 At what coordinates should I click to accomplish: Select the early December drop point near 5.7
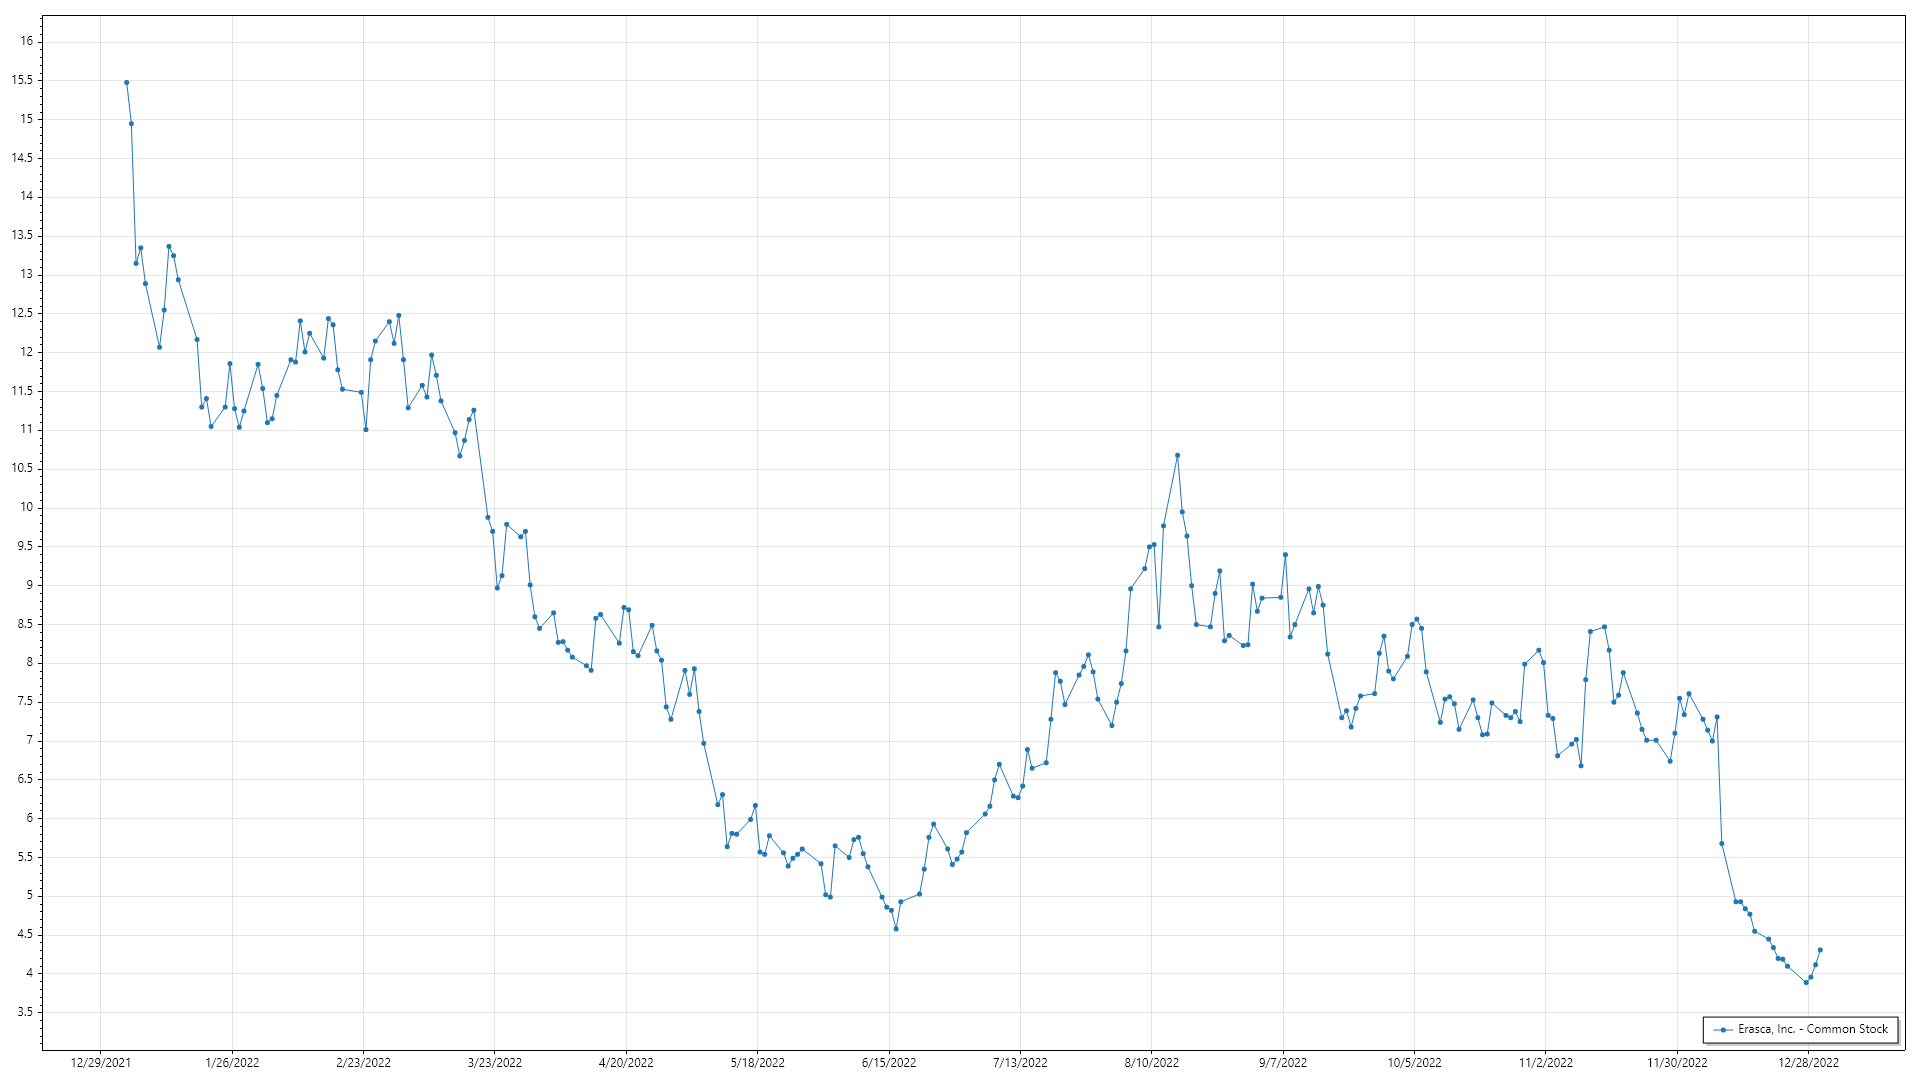[x=1722, y=843]
